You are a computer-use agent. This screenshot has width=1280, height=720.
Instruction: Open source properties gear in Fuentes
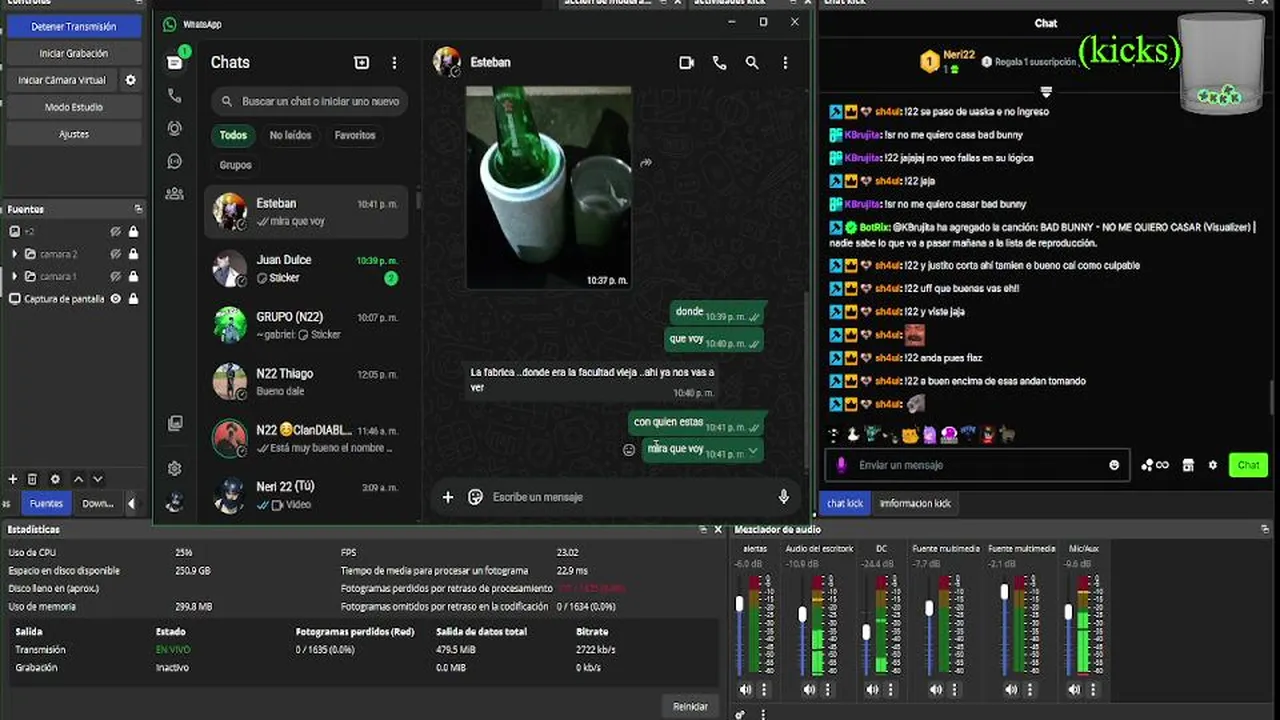point(55,480)
